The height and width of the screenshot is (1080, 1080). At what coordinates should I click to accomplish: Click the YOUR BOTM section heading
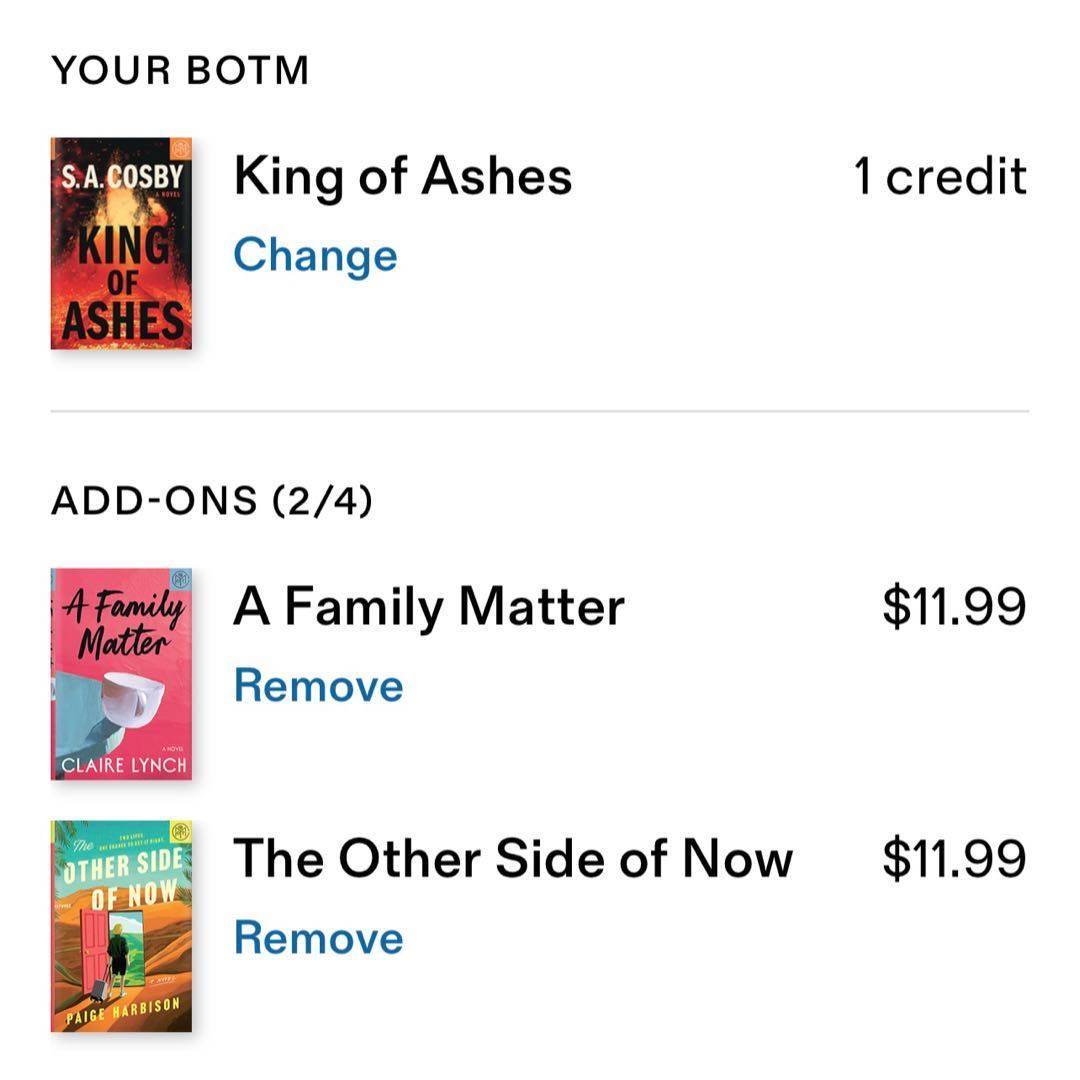[x=180, y=71]
